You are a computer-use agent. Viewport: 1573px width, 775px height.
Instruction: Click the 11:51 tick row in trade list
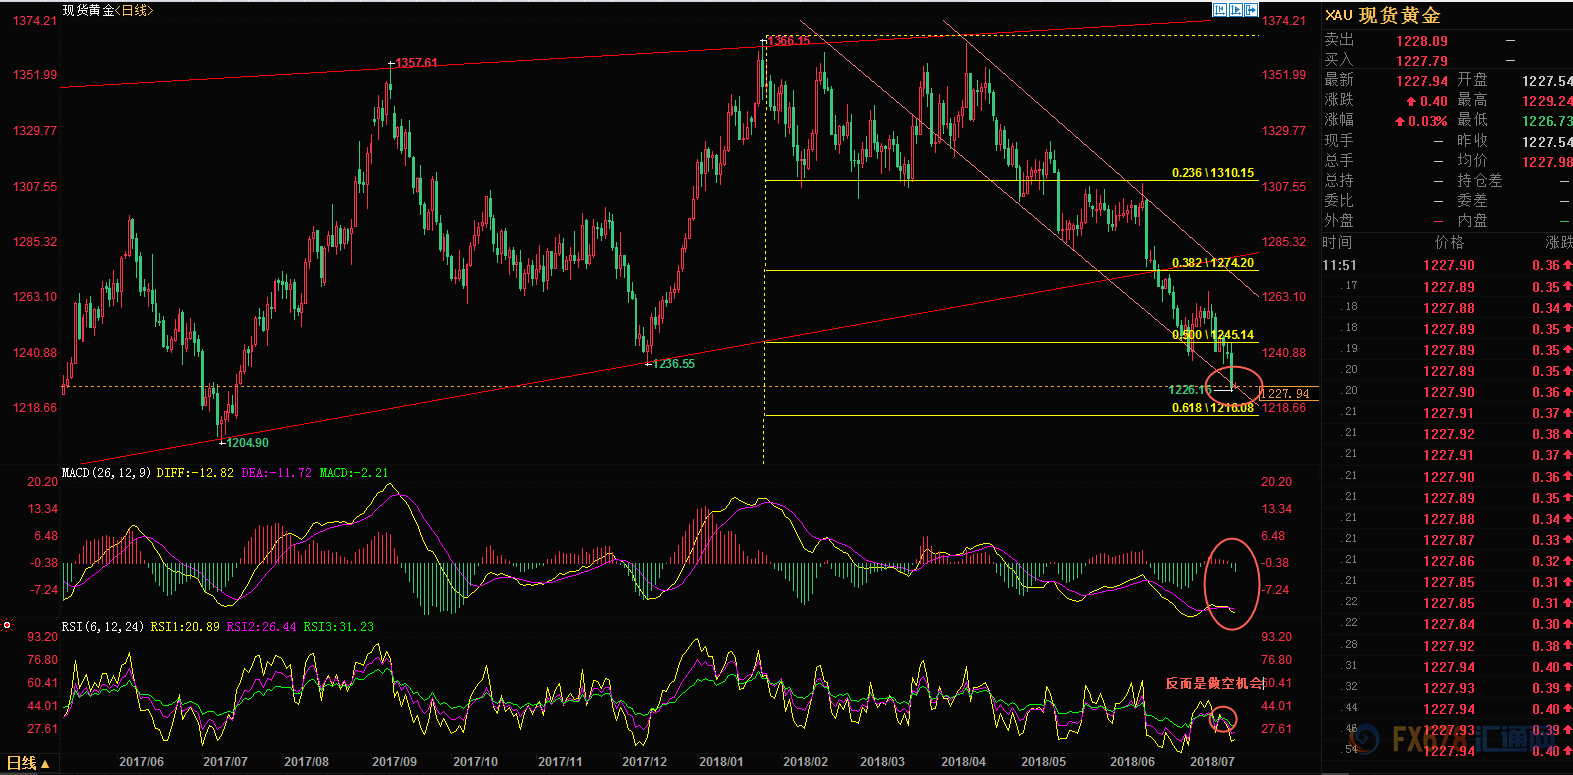tap(1339, 265)
